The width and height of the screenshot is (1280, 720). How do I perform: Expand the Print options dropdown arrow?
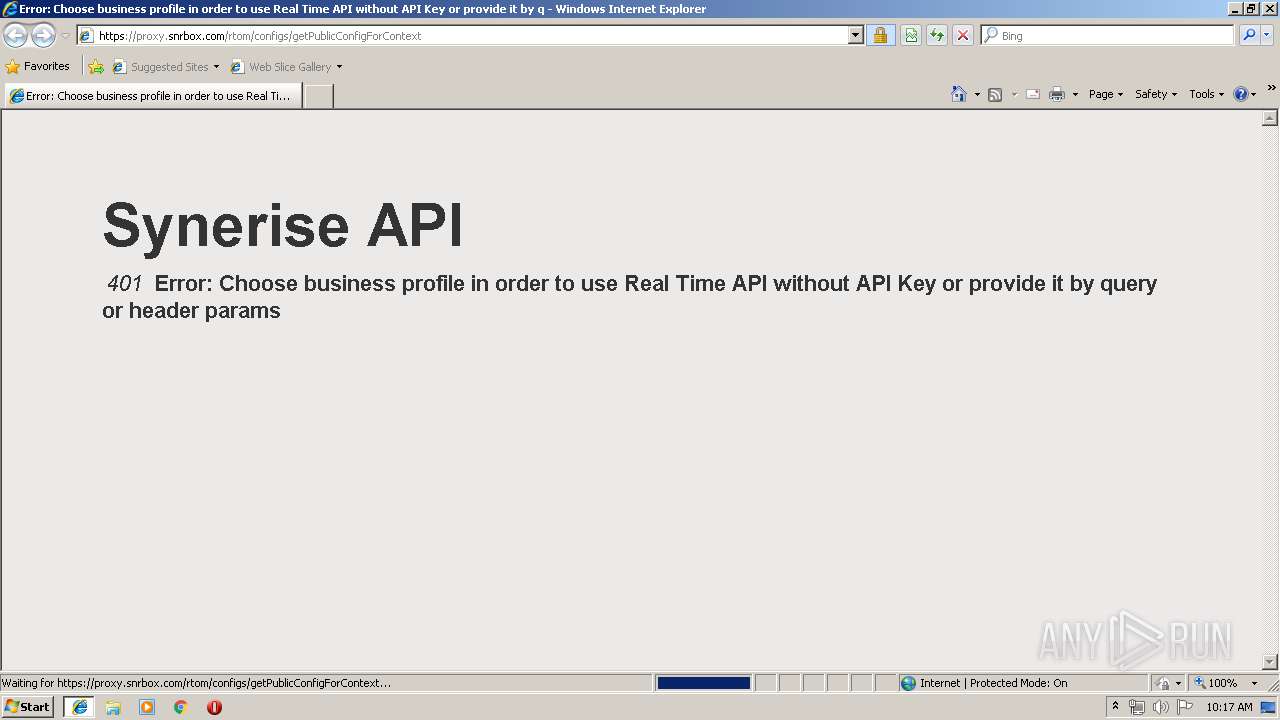1075,95
